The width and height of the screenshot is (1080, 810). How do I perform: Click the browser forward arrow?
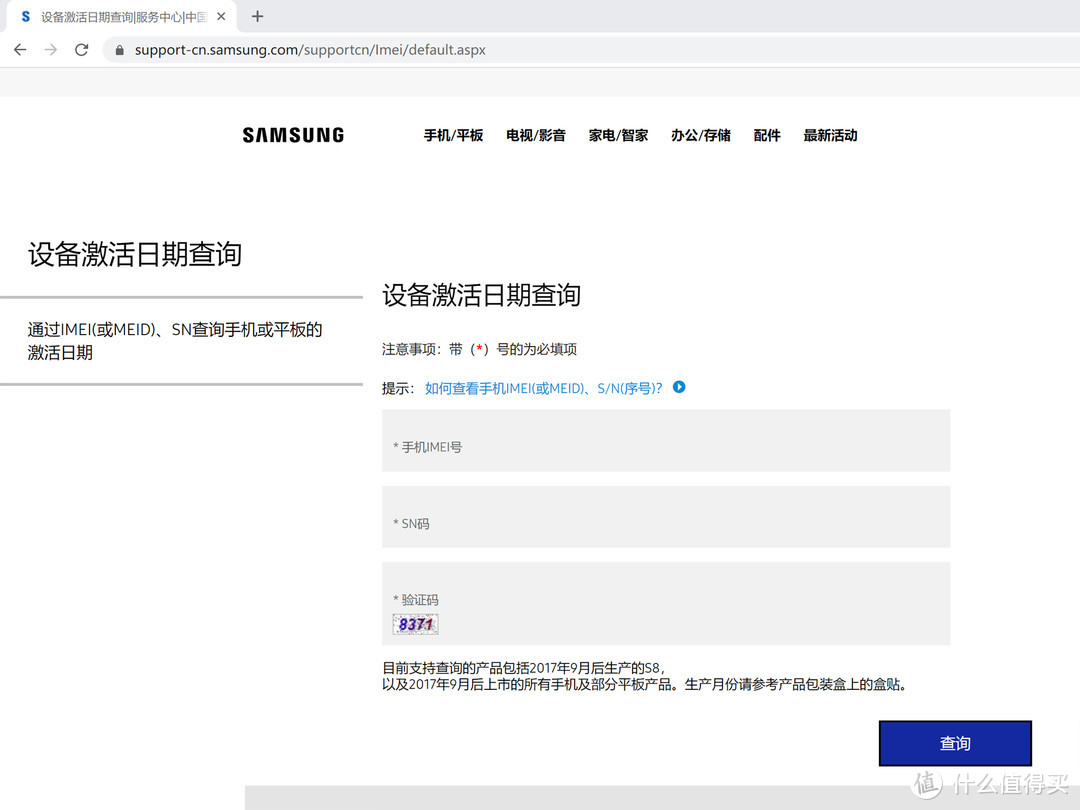50,50
